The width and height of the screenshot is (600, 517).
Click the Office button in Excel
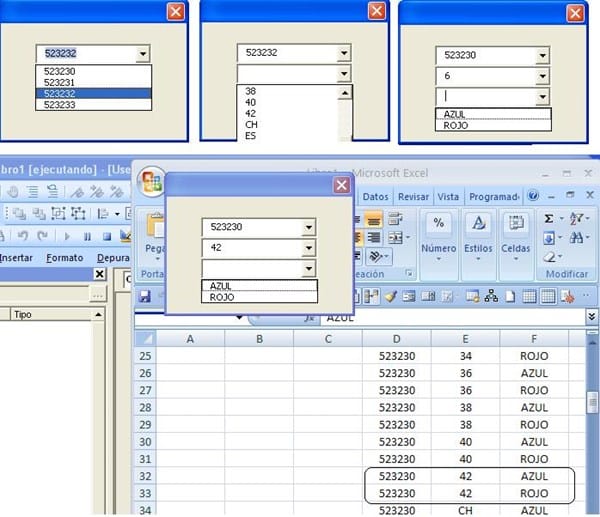pos(152,181)
